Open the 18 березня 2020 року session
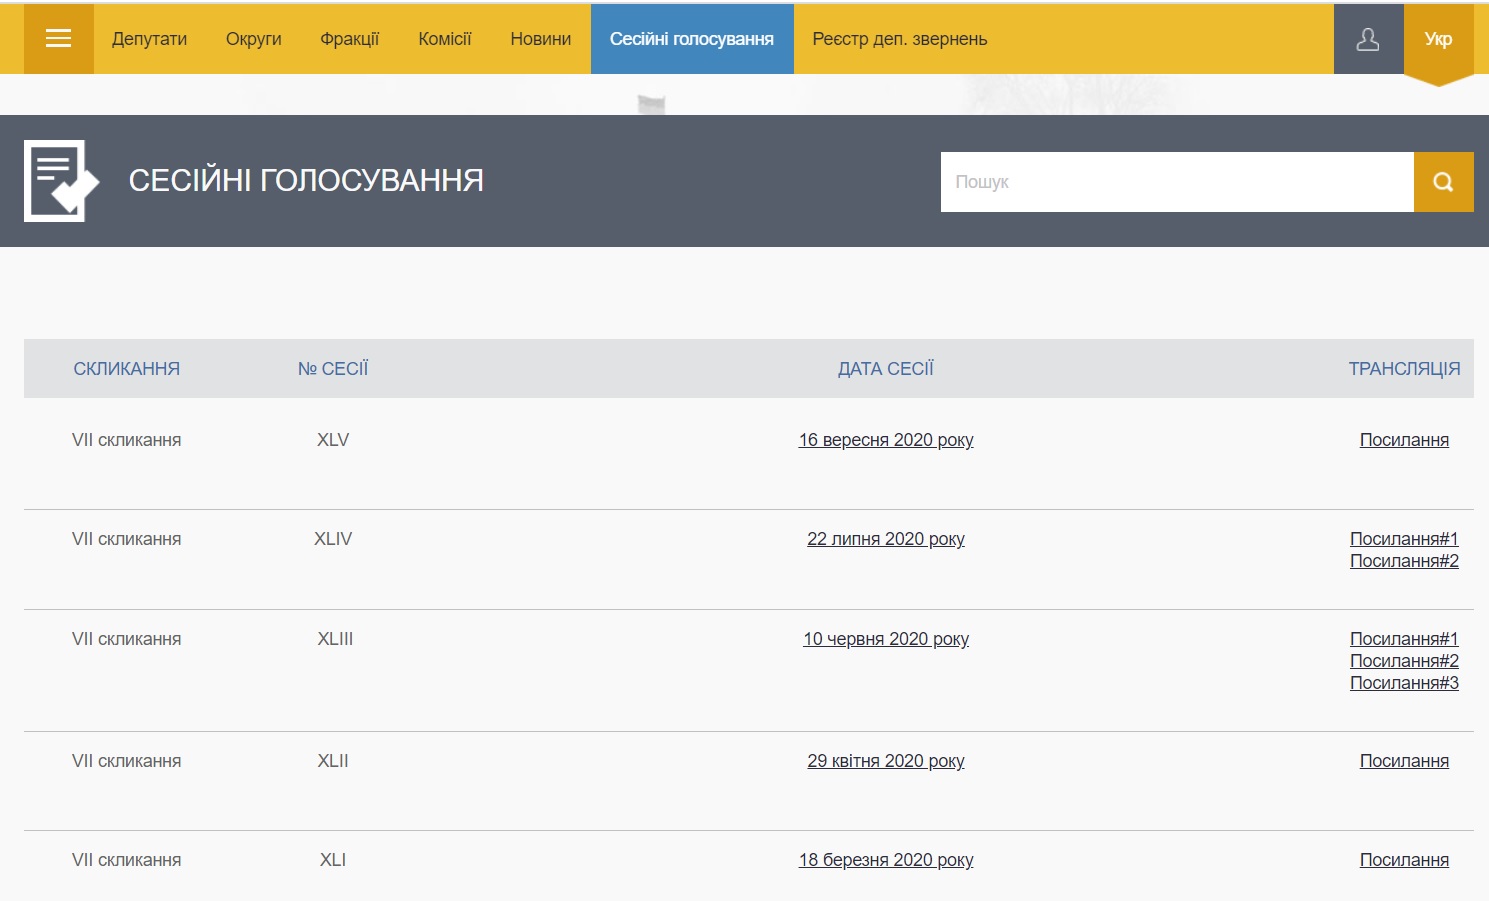 pyautogui.click(x=885, y=860)
